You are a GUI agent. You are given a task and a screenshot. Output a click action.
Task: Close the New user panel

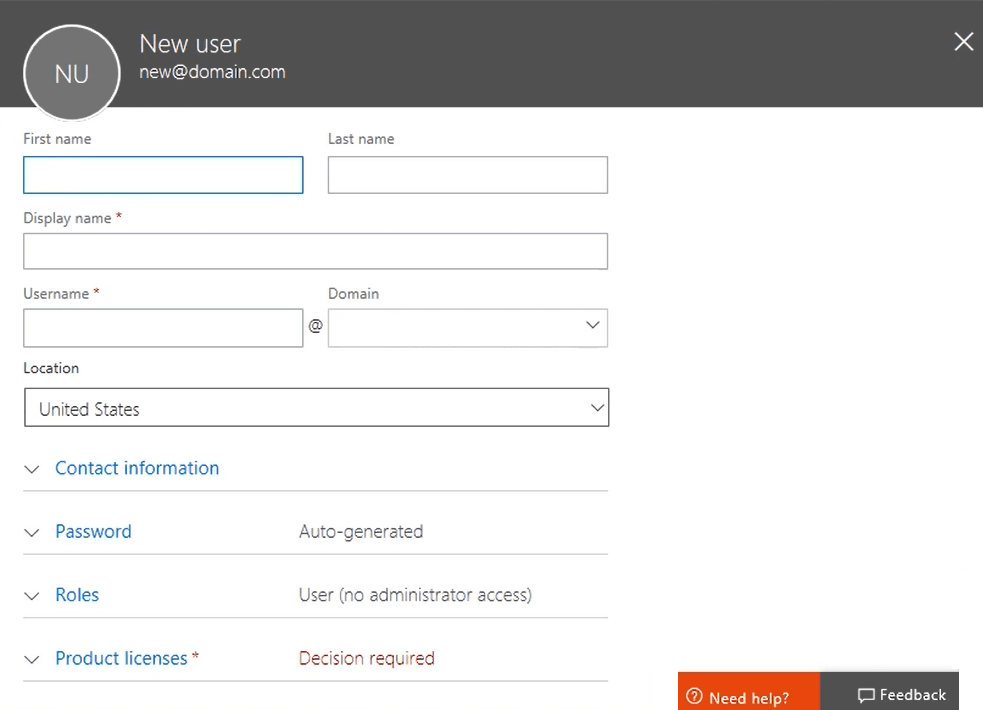(x=963, y=41)
